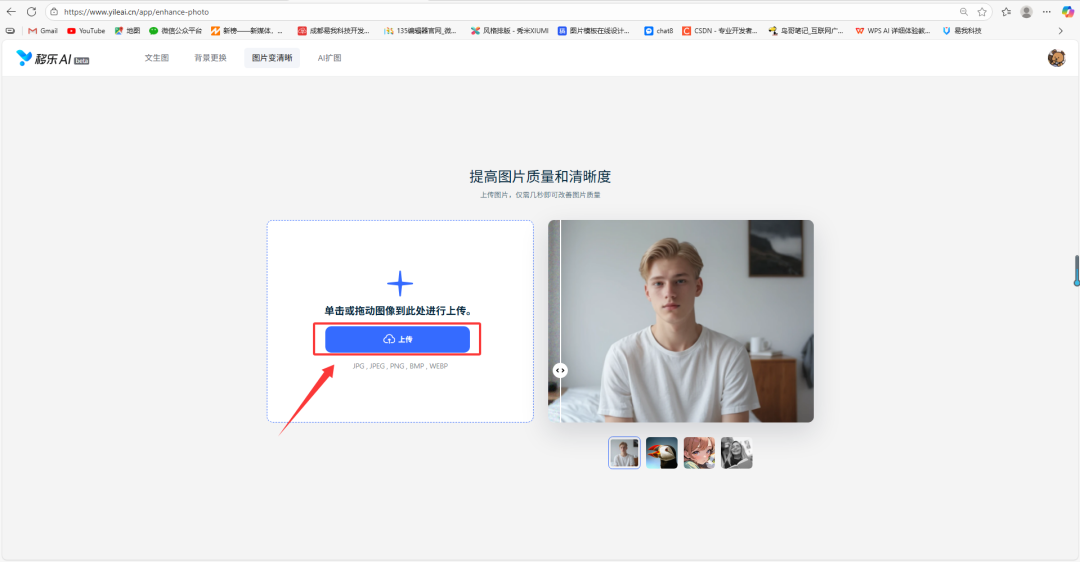Click the blue 上传 upload button
The height and width of the screenshot is (562, 1080).
(397, 339)
